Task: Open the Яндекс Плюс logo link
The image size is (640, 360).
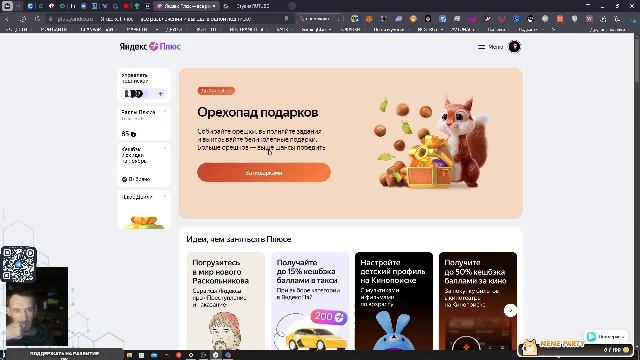Action: tap(150, 47)
